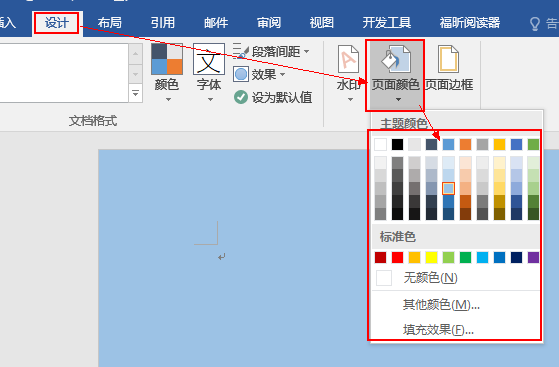
Task: Click the lightbulb tell-me icon
Action: coord(535,24)
